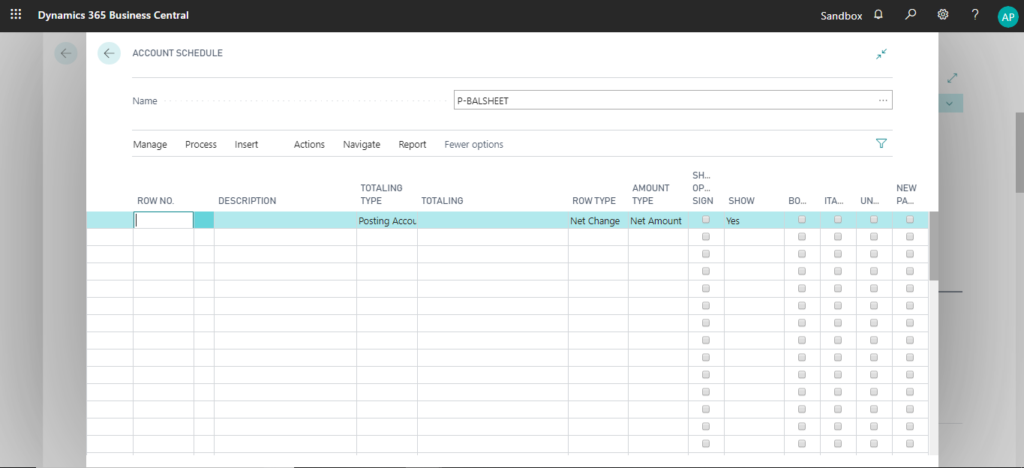Image resolution: width=1024 pixels, height=468 pixels.
Task: Go back from Account Schedule page
Action: (x=109, y=54)
